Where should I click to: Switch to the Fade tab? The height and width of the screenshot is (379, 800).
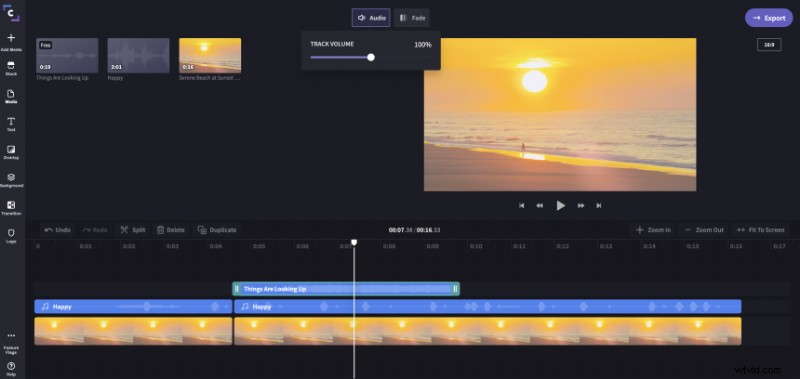tap(412, 18)
